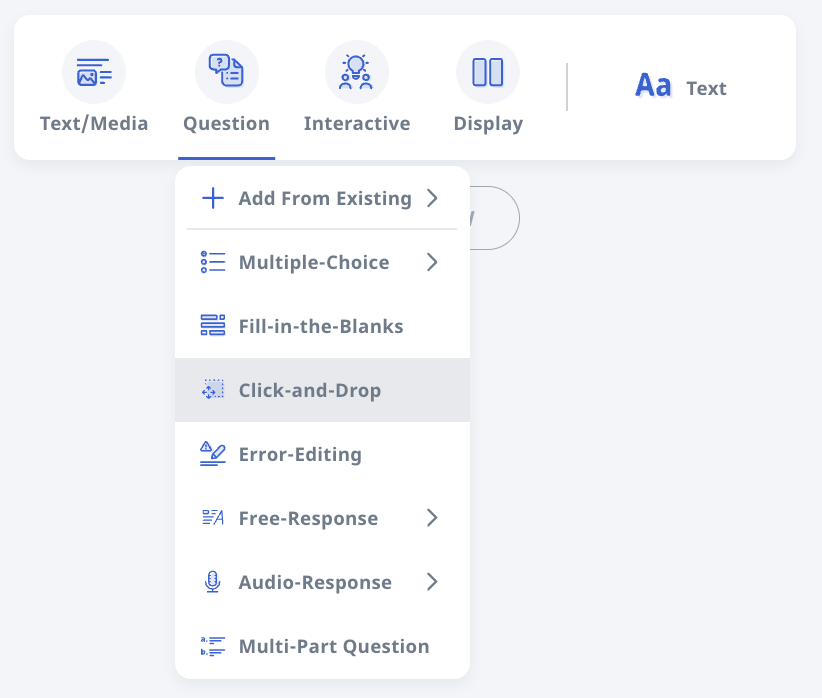Click the Text/Media picture-and-lines icon
The image size is (822, 698).
click(94, 72)
